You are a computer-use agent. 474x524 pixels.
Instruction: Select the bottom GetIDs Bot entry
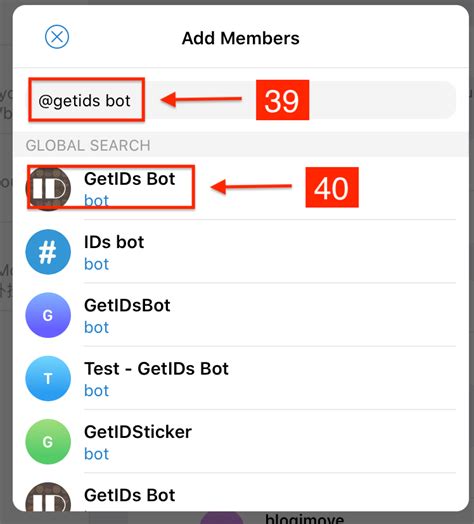[x=241, y=493]
